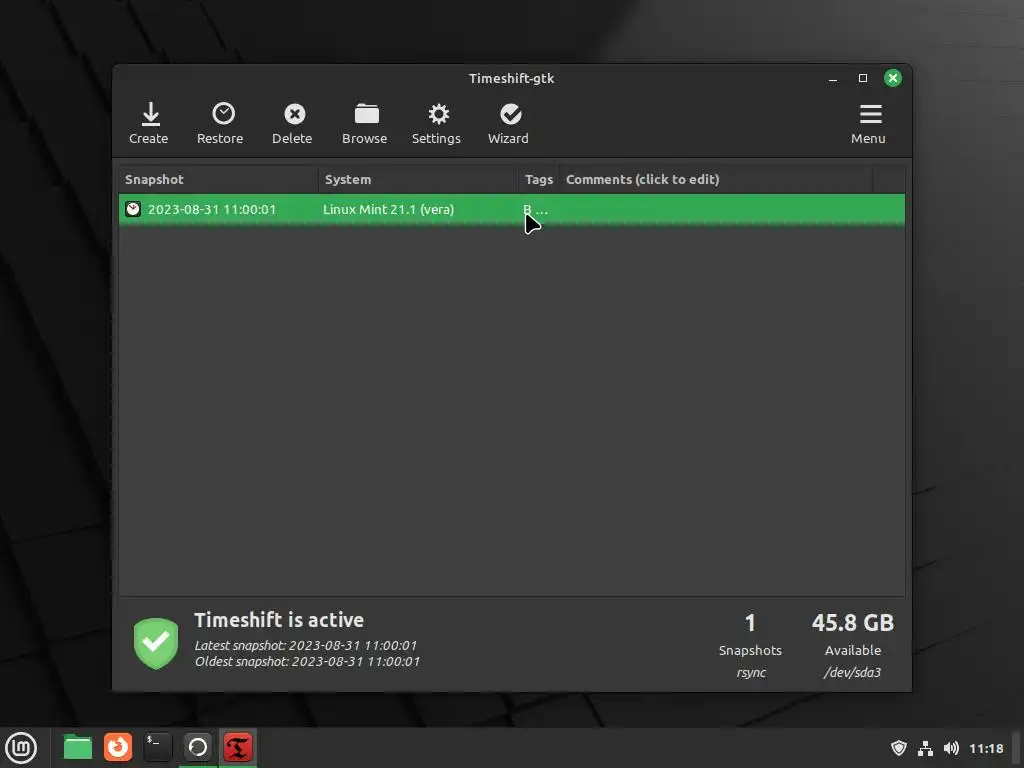Sort by the Snapshot column header
The width and height of the screenshot is (1024, 768).
pyautogui.click(x=219, y=180)
